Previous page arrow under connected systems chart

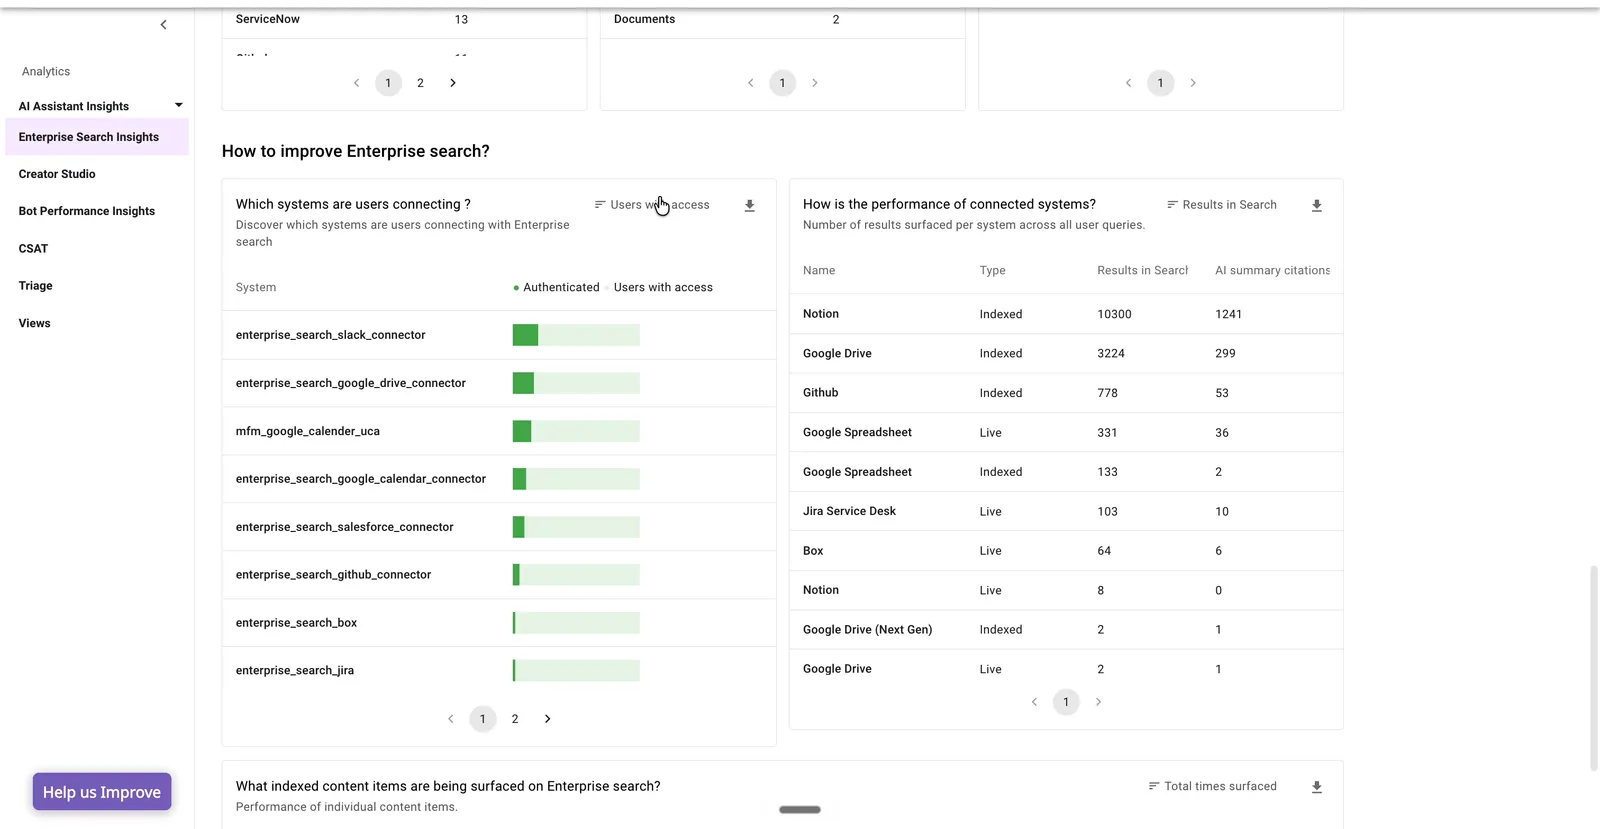[451, 719]
